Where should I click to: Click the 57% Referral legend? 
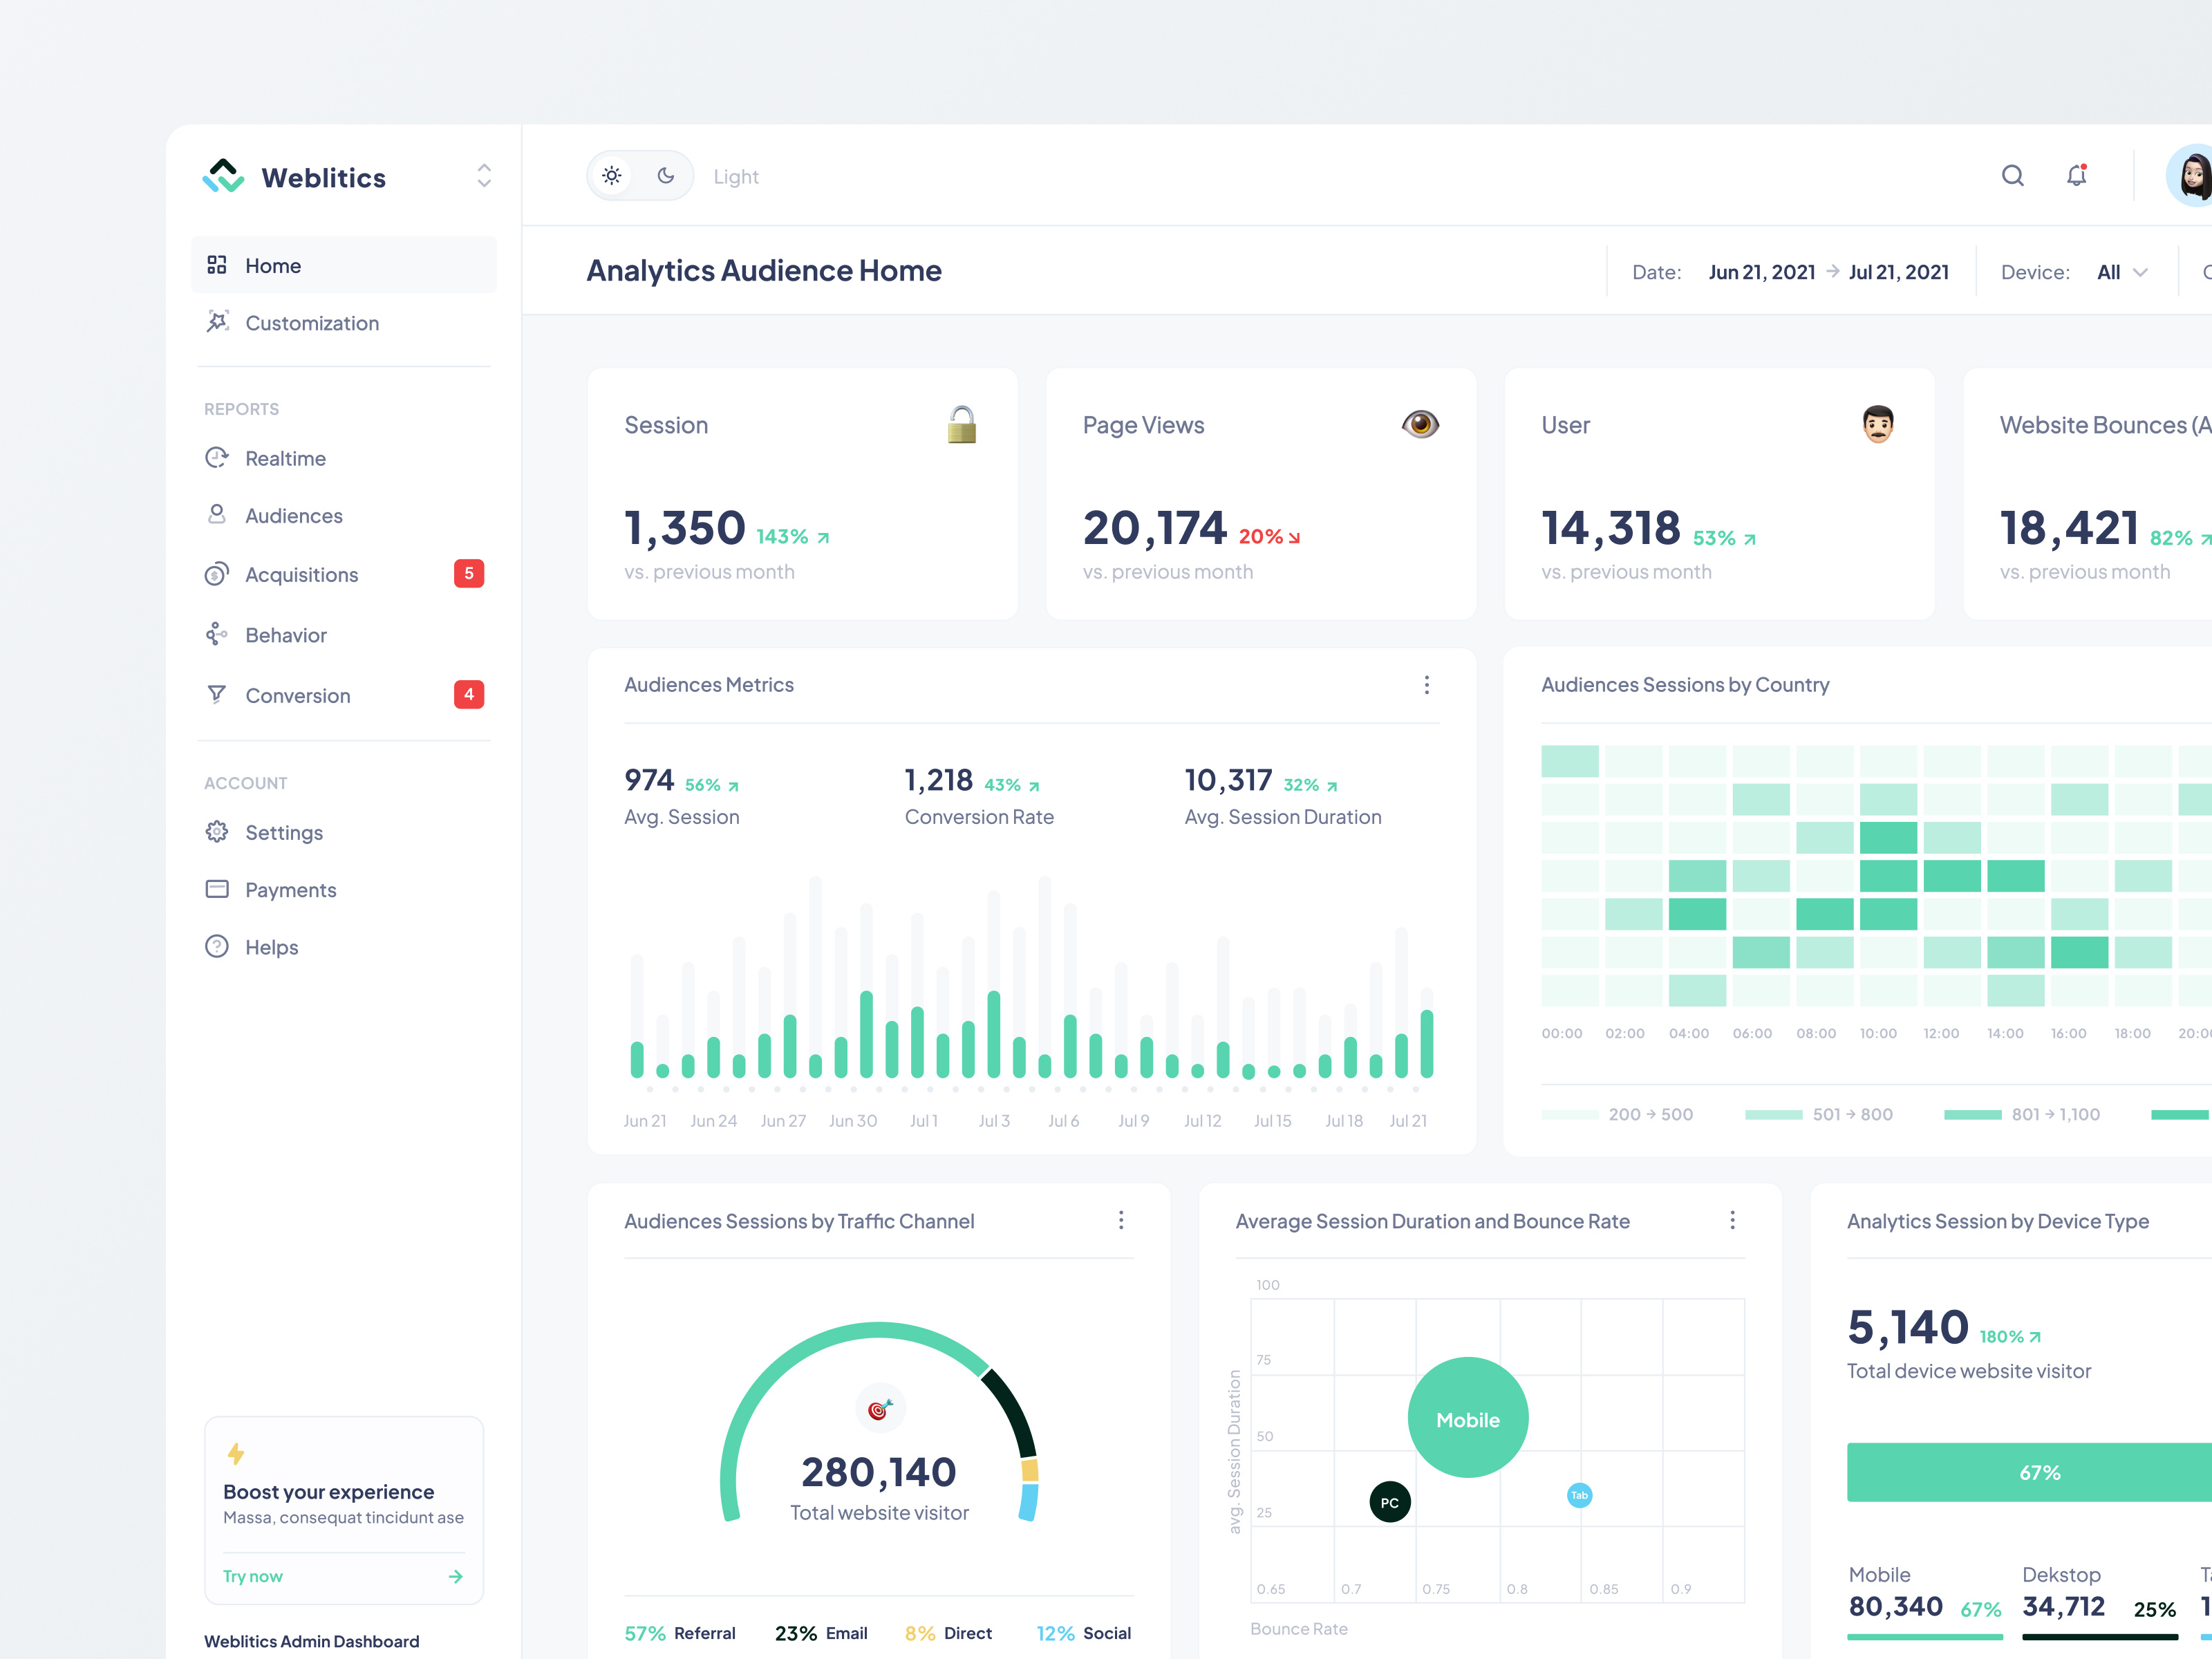point(680,1633)
